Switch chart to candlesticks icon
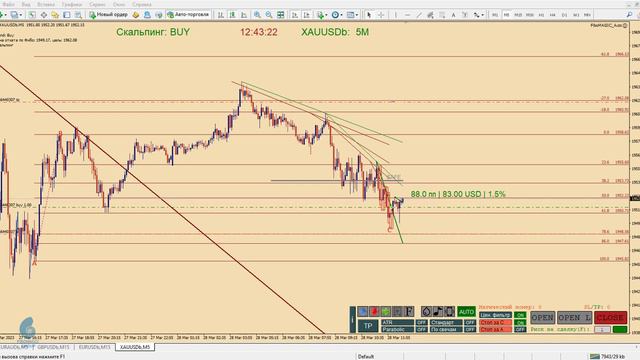This screenshot has height=360, width=640. pos(232,15)
